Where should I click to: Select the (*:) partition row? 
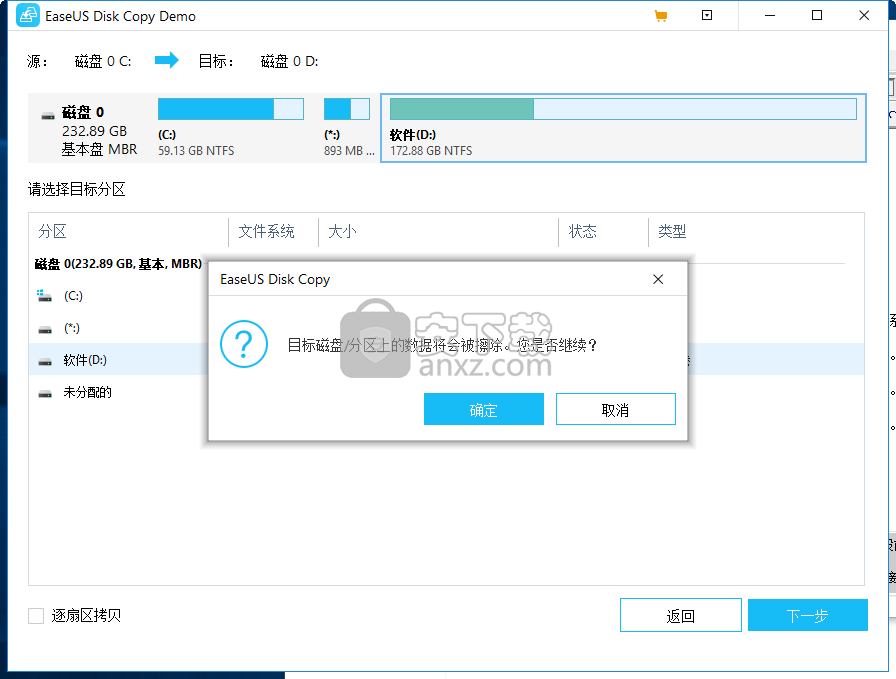tap(118, 327)
